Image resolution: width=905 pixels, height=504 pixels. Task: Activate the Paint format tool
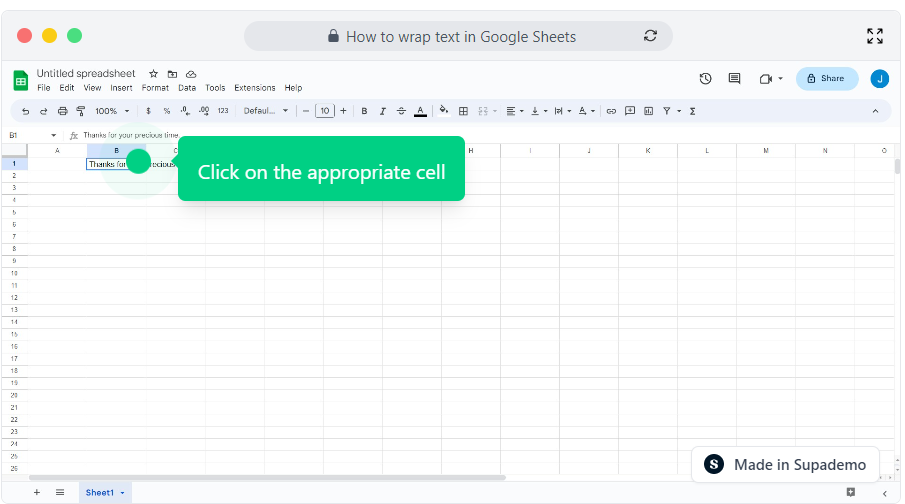coord(81,111)
